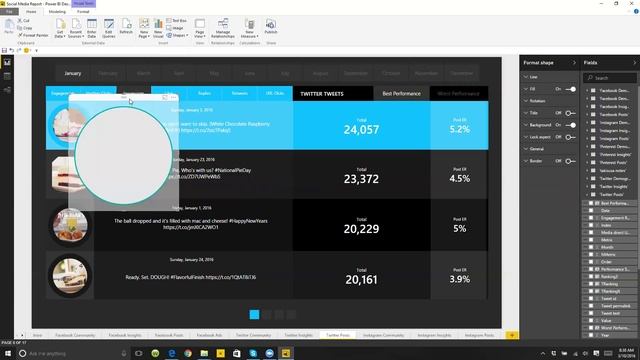
Task: Switch to Data view in left sidebar
Action: (7, 76)
